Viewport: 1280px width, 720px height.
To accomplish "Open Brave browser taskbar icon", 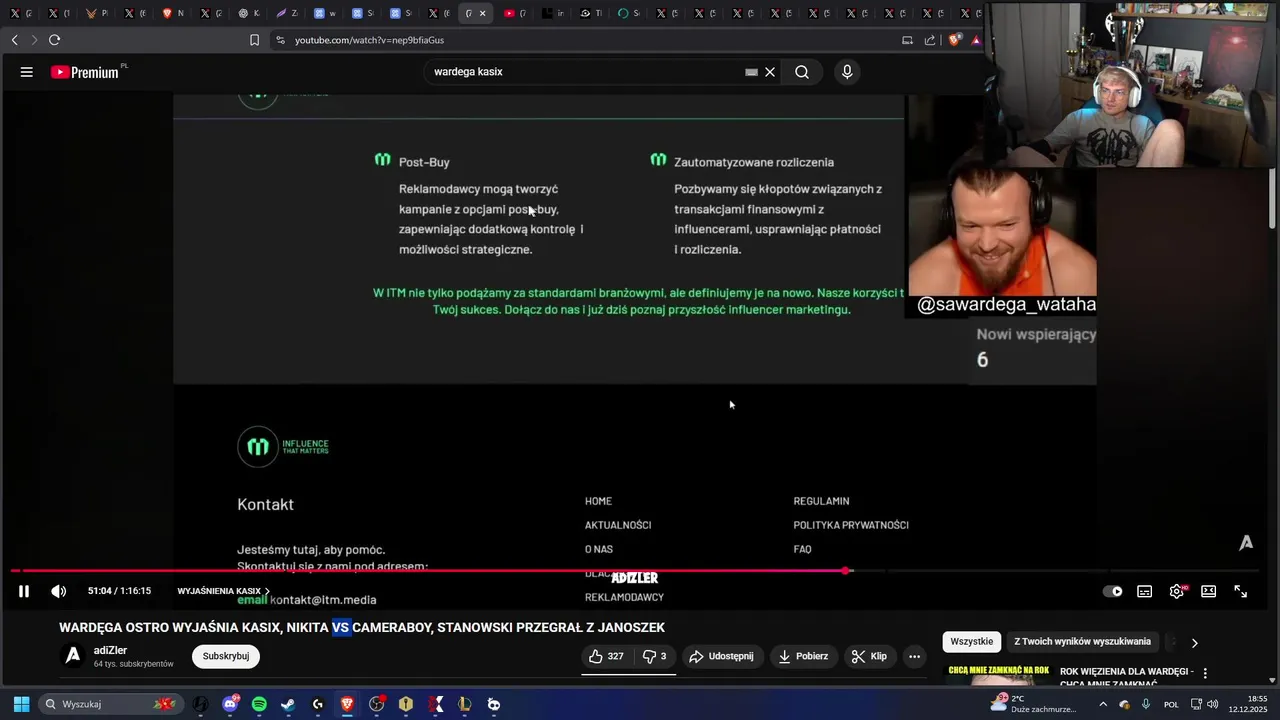I will (x=347, y=704).
